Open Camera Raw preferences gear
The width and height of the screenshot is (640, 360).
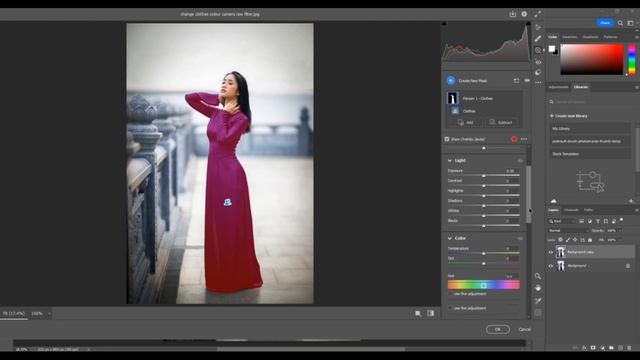pos(524,14)
